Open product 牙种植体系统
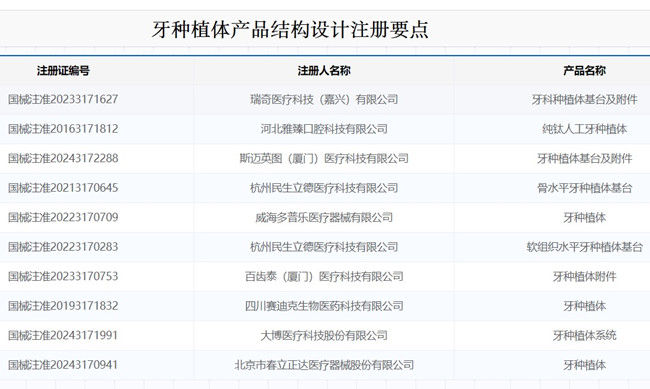650x389 pixels. 584,336
